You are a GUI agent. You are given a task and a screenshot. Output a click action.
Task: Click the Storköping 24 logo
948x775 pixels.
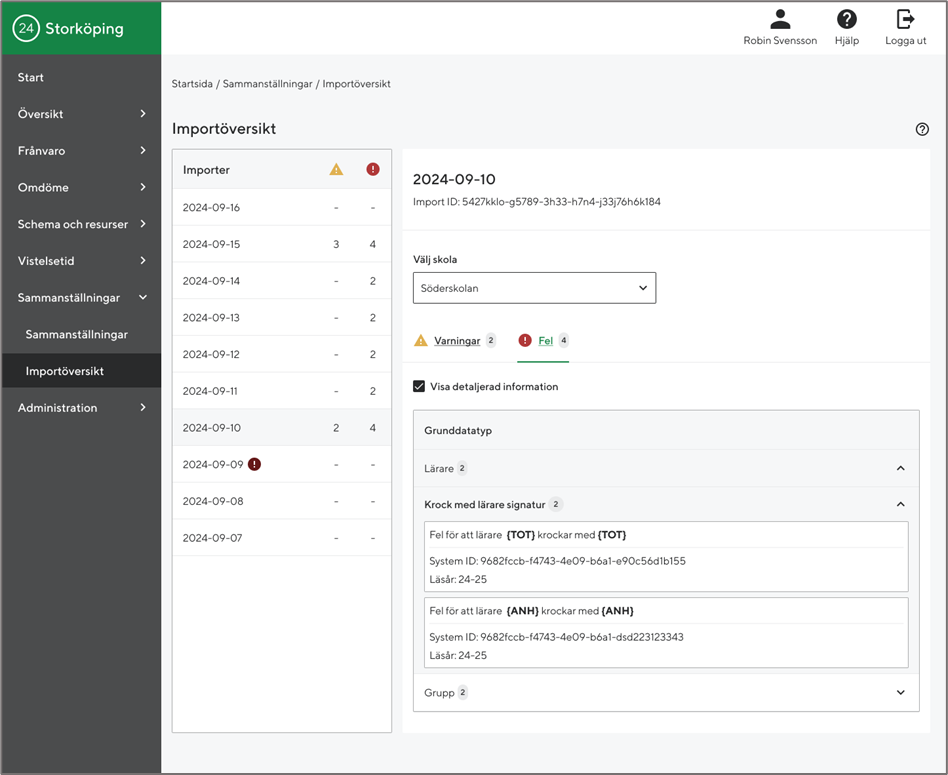click(x=26, y=29)
